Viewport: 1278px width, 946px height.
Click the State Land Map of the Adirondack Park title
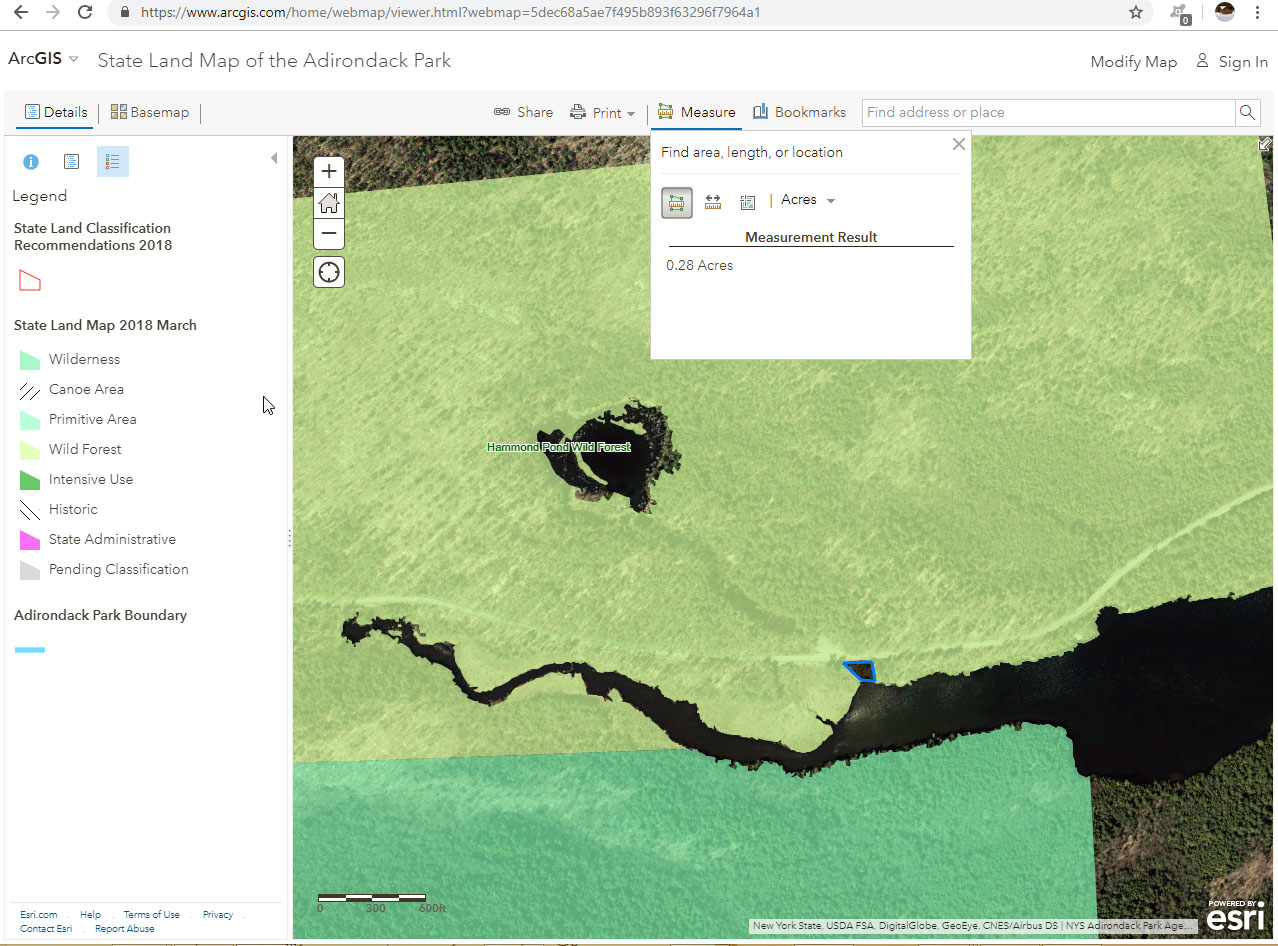coord(274,60)
